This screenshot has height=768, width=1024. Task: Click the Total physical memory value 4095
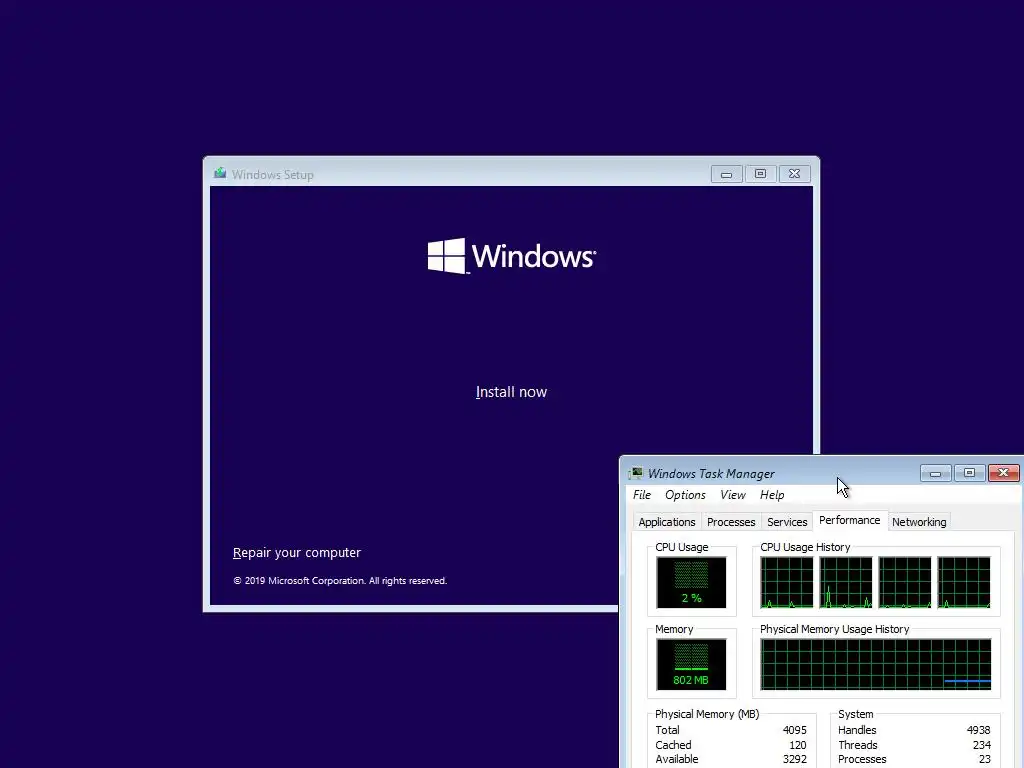pos(795,730)
